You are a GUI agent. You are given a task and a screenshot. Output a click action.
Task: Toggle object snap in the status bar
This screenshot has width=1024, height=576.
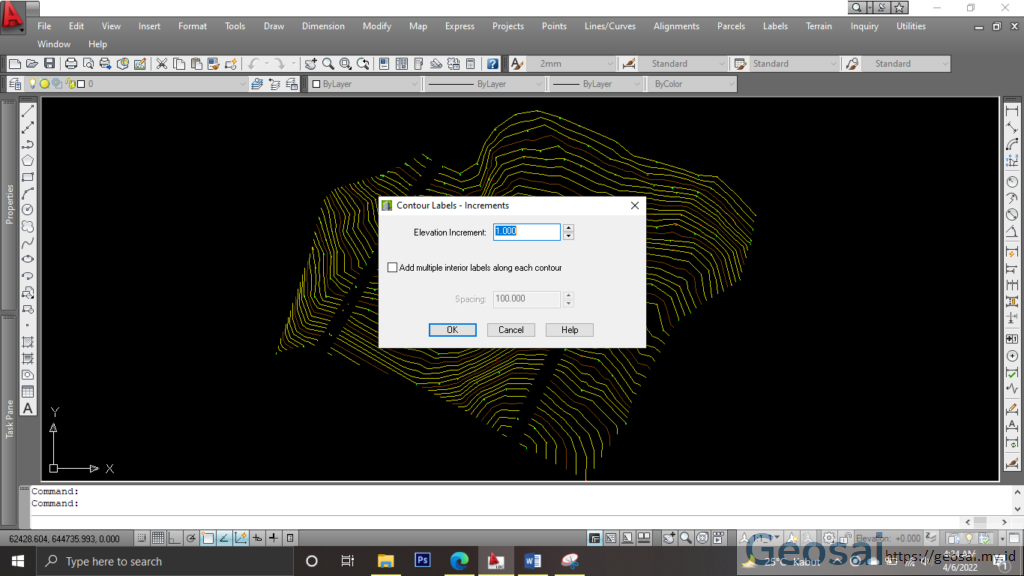pos(208,537)
